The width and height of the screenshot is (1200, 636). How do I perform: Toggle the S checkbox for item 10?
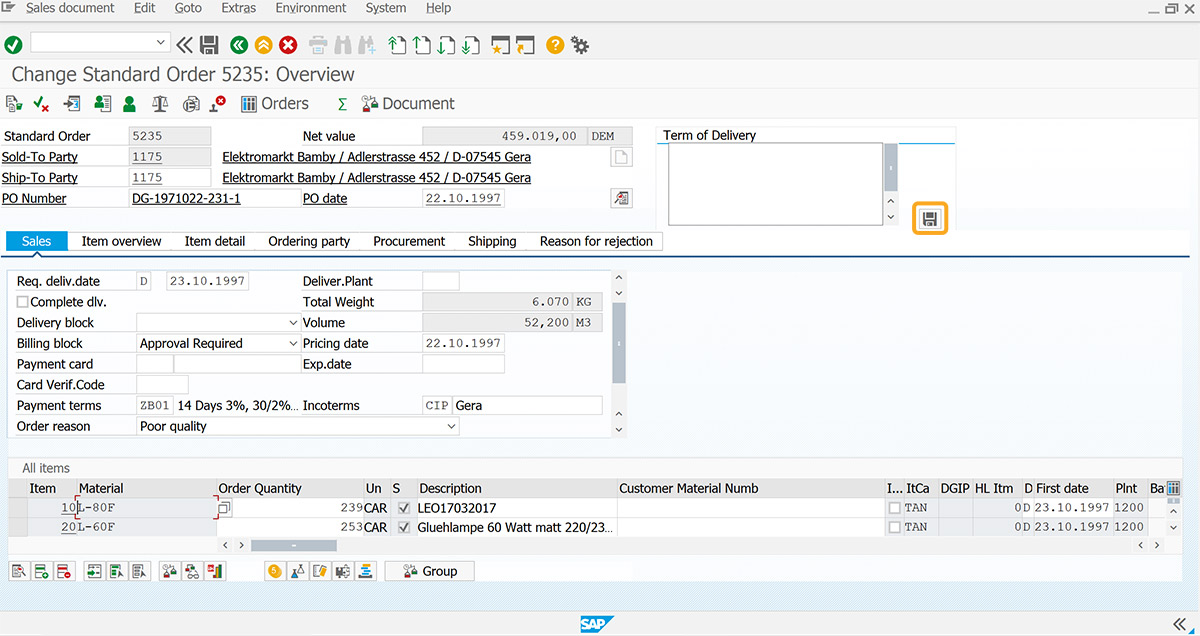(404, 508)
